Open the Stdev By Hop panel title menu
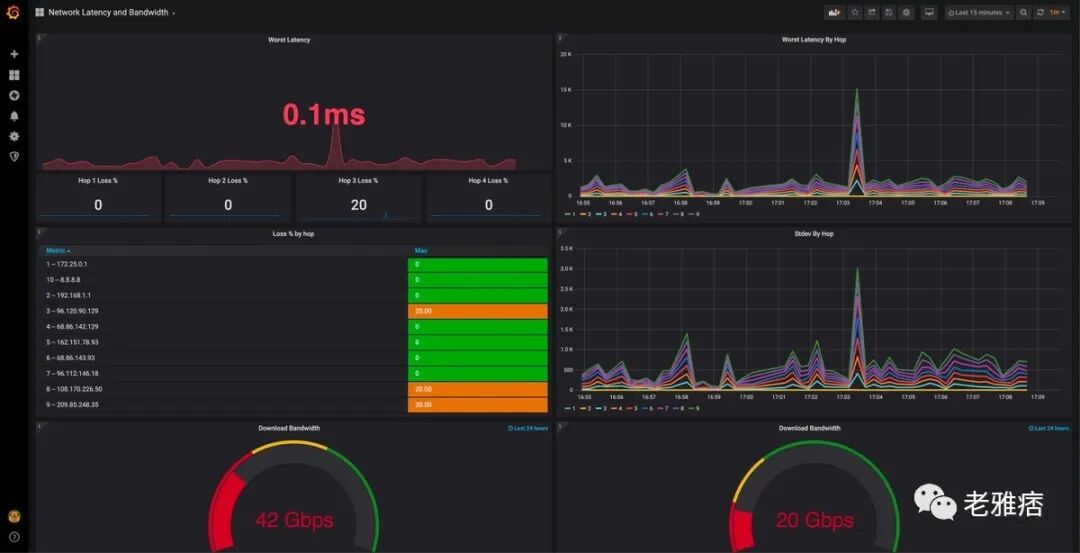Image resolution: width=1080 pixels, height=553 pixels. click(813, 234)
